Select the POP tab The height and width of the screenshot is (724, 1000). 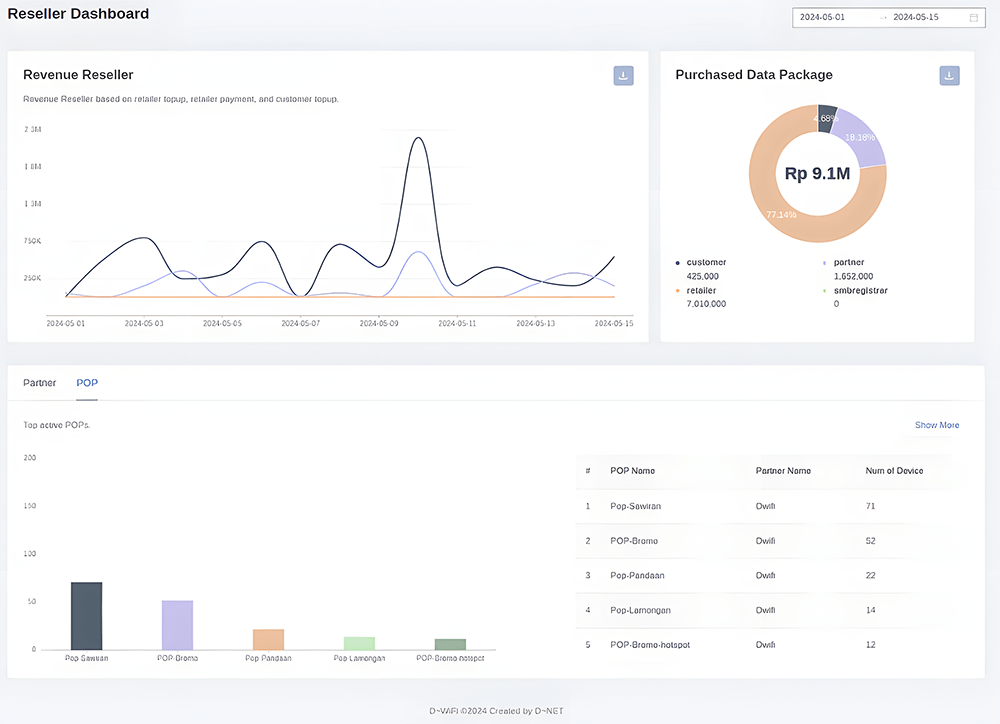[x=87, y=383]
